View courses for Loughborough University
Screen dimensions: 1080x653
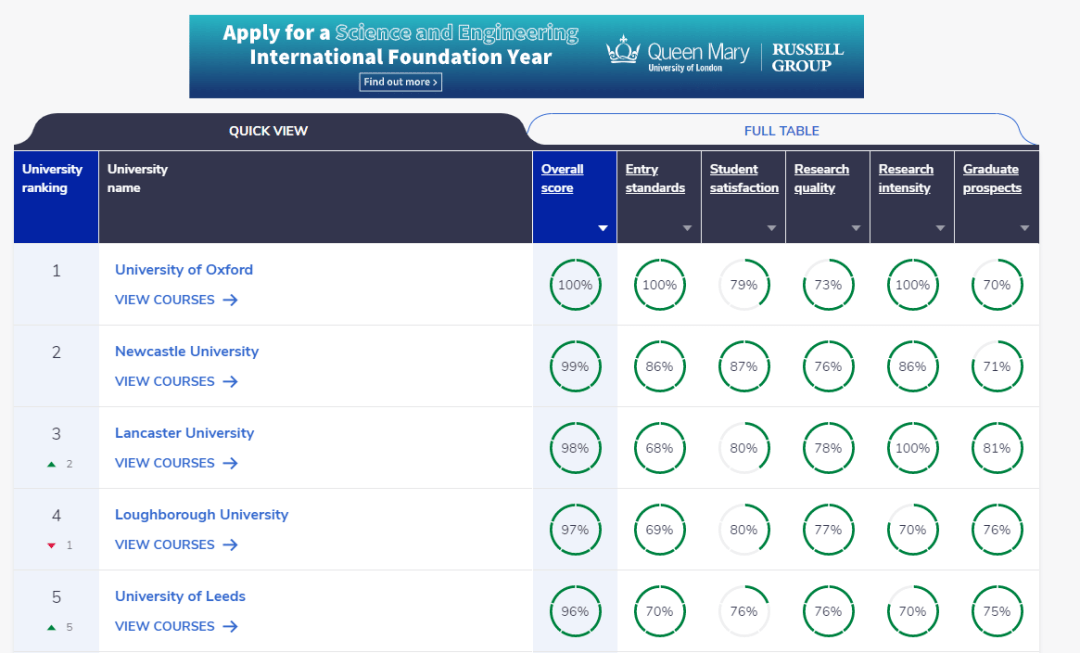(x=176, y=545)
